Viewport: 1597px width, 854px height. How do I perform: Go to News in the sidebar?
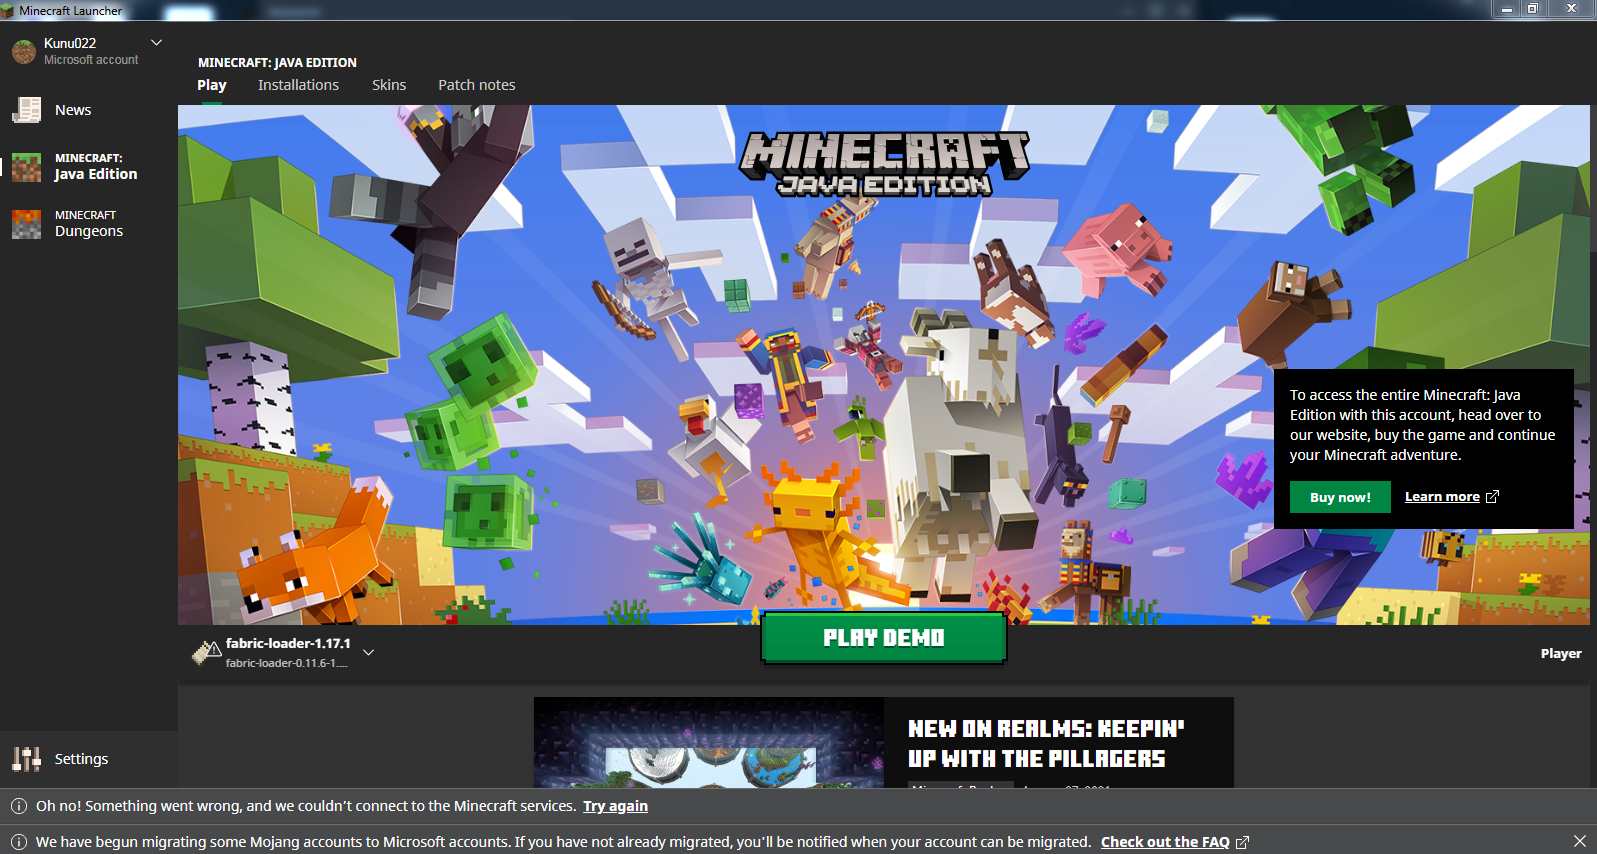(x=73, y=110)
